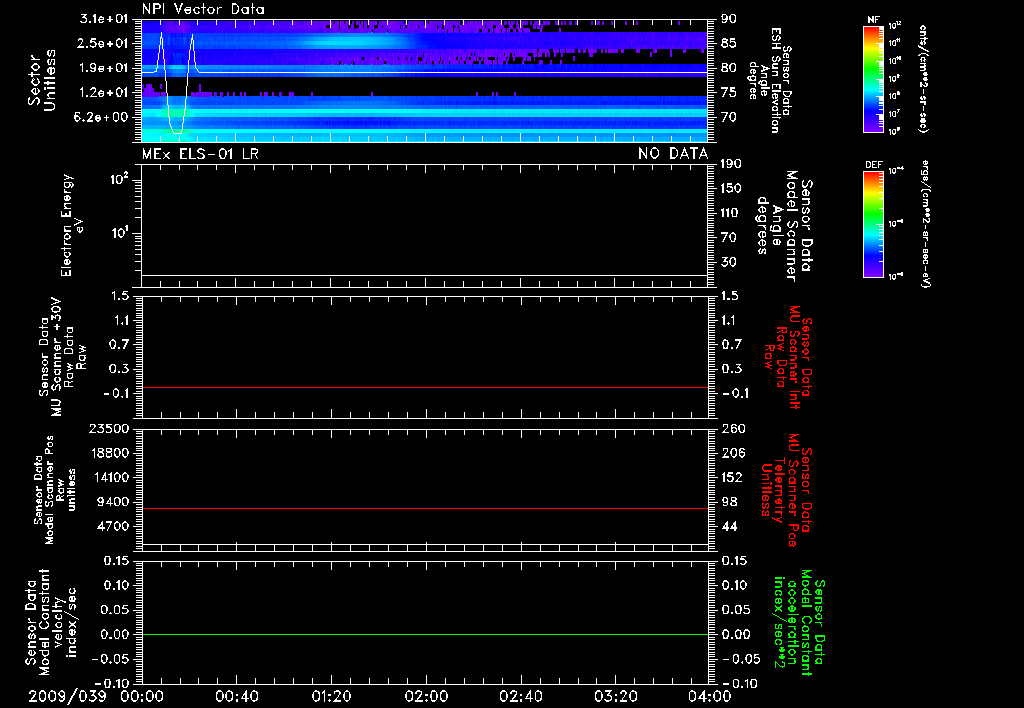Click the DEF color bar legend
The image size is (1024, 708).
tap(873, 224)
